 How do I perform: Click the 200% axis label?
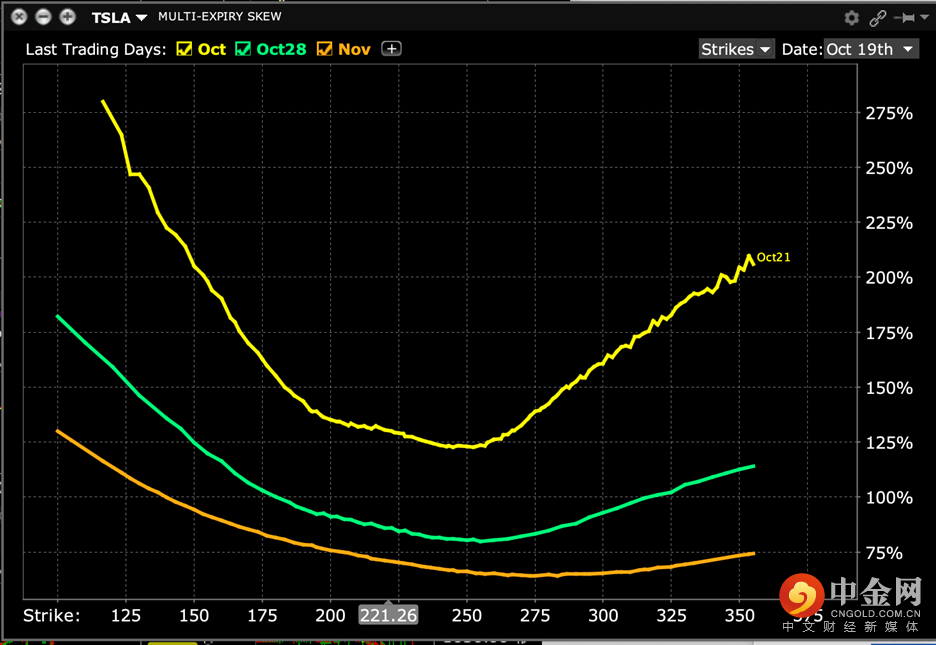coord(889,278)
